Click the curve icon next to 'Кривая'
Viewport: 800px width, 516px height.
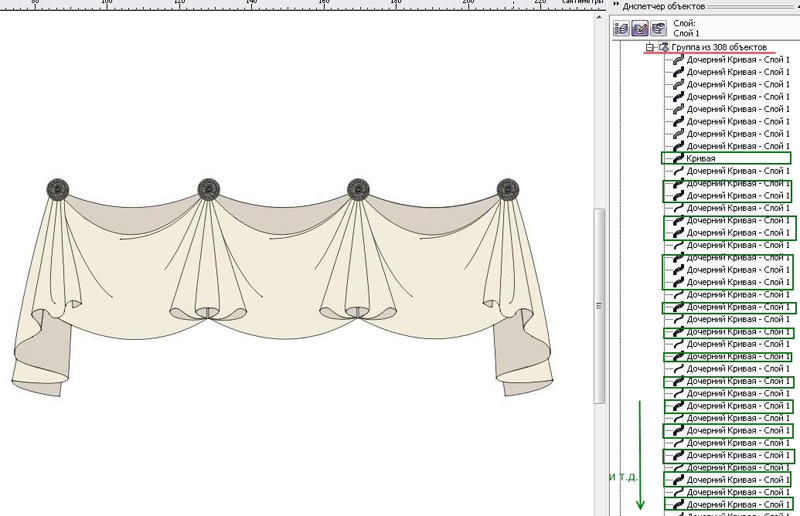679,158
